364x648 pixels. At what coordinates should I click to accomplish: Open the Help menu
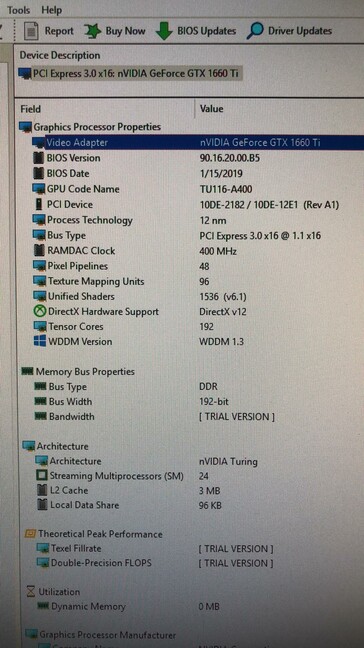52,10
